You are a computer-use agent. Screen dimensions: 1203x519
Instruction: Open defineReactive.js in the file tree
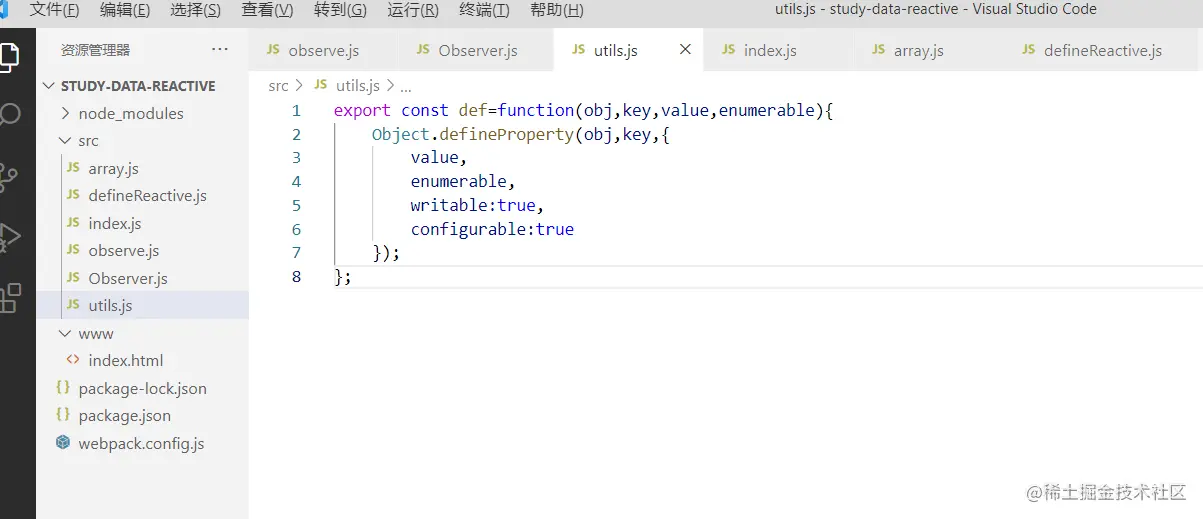click(x=142, y=196)
